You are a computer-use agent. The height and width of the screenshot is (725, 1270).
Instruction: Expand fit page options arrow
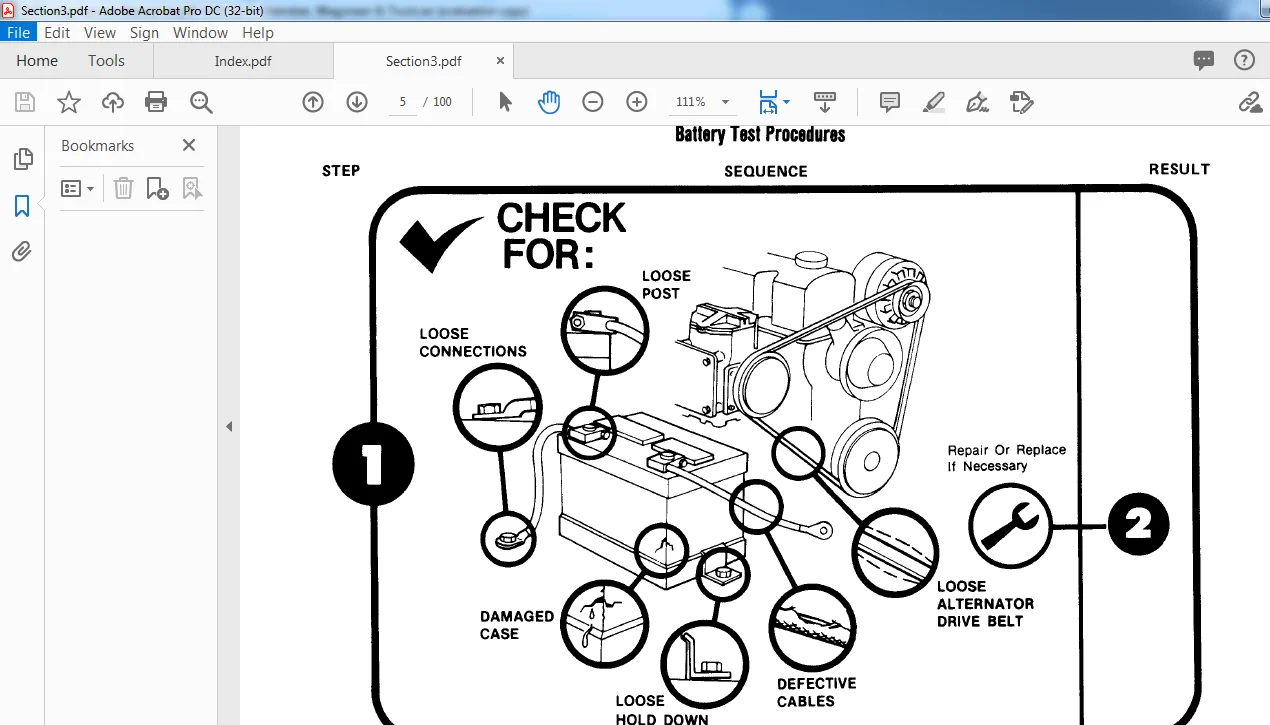click(x=786, y=102)
